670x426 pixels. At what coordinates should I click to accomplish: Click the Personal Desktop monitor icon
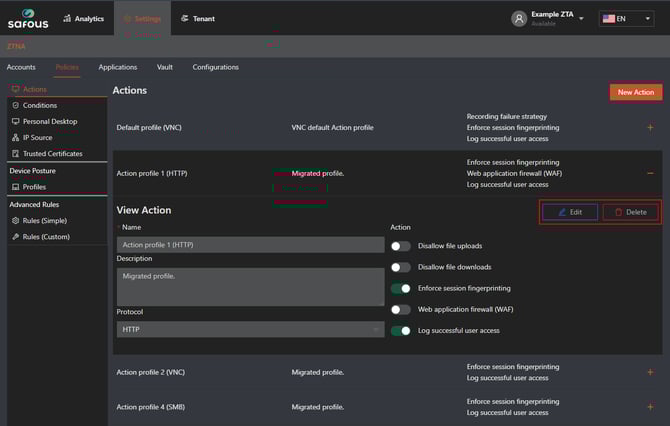[x=15, y=121]
